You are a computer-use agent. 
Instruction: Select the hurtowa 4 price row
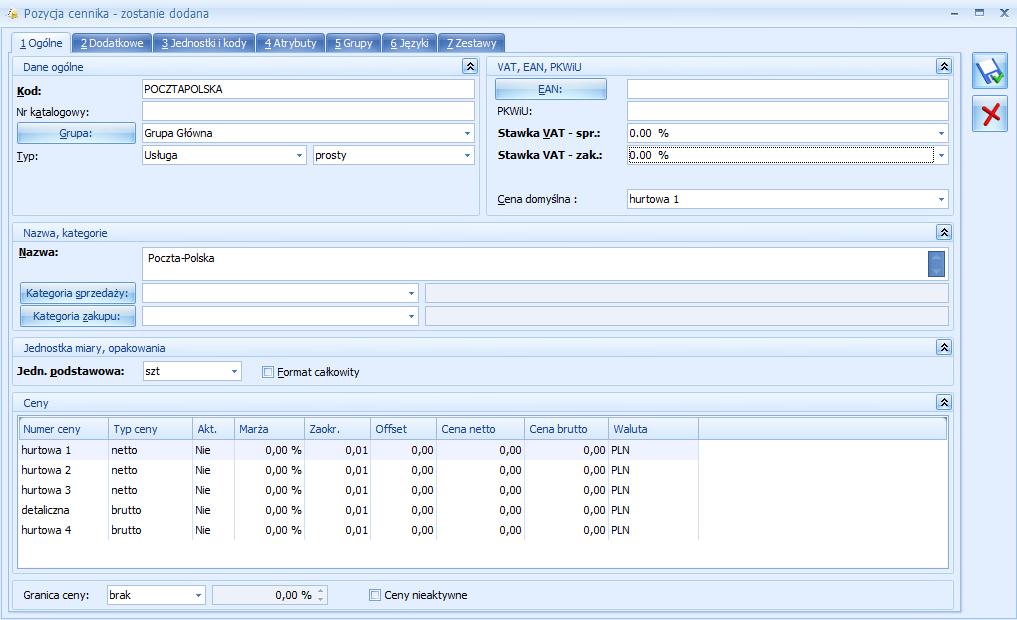358,530
